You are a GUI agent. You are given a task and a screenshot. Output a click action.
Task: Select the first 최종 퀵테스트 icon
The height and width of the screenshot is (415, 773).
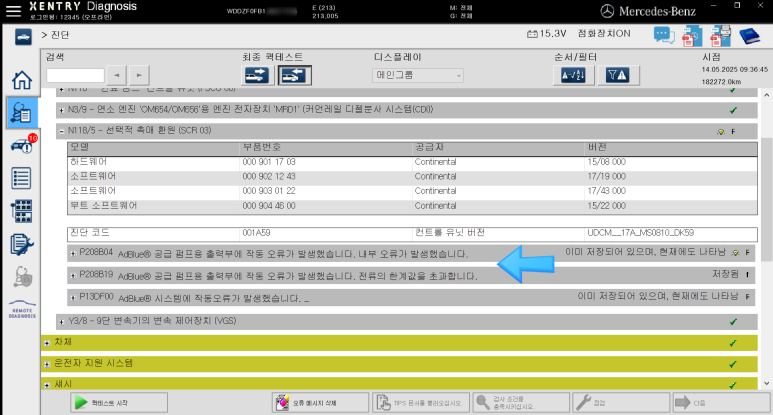coord(257,75)
